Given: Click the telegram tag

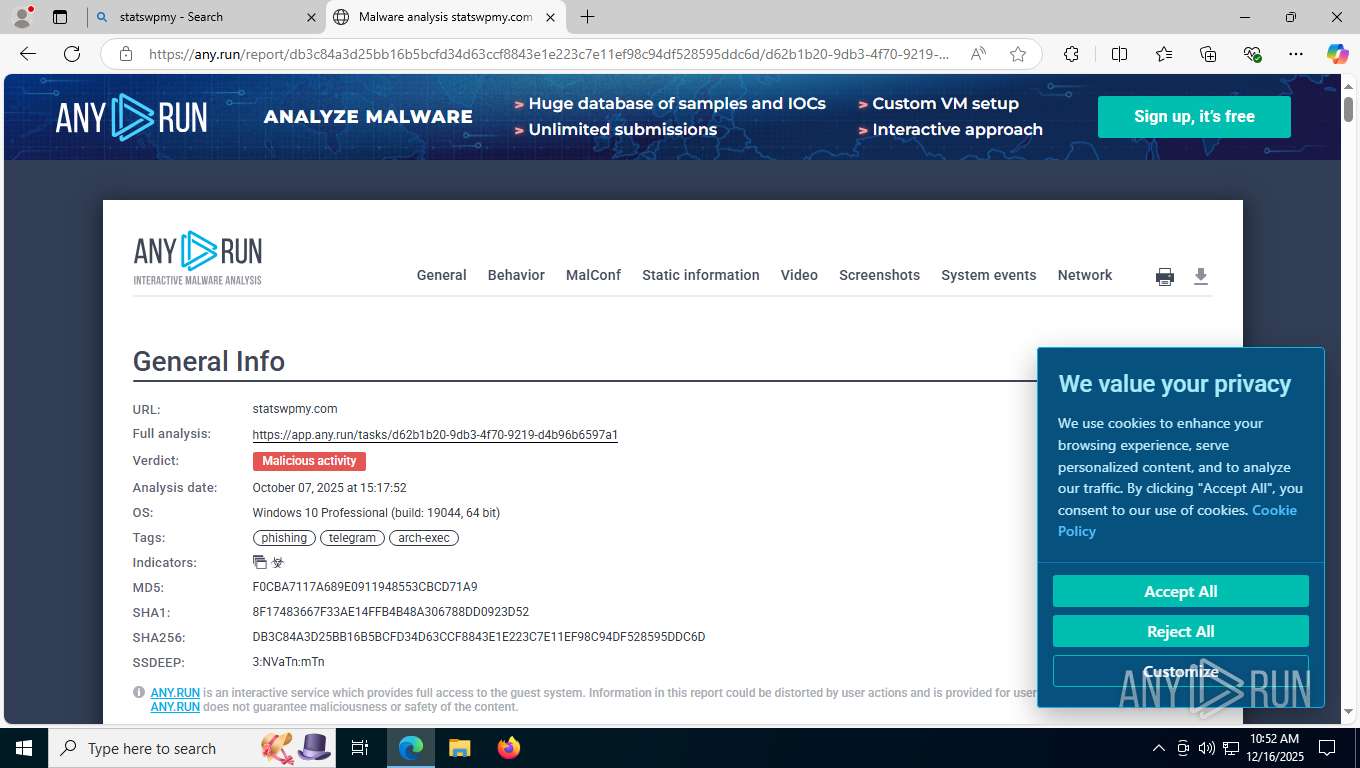Looking at the screenshot, I should click(x=352, y=538).
